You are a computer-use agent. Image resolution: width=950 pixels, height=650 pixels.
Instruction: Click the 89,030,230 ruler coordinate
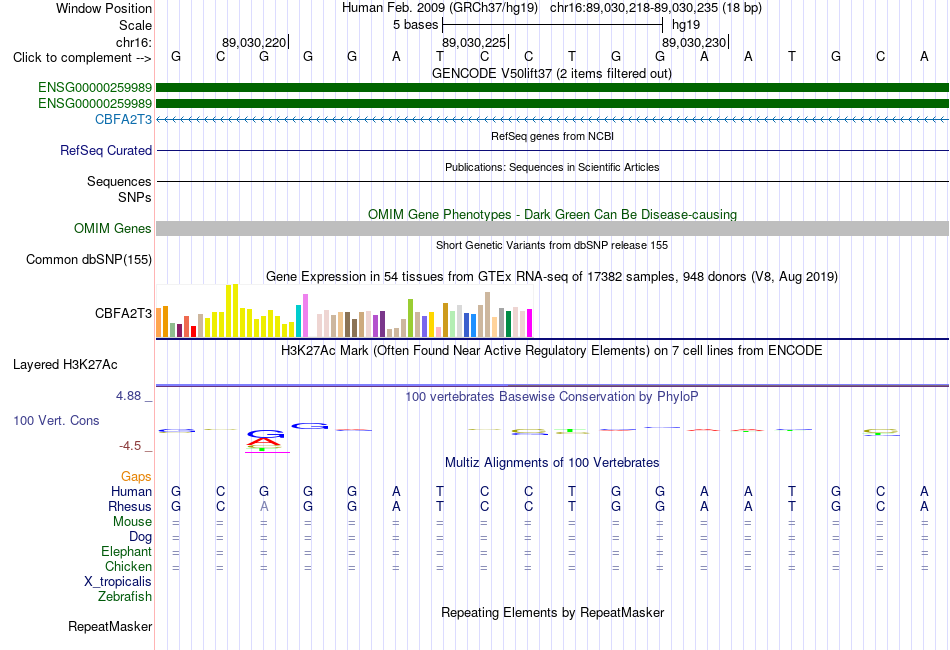tap(694, 42)
